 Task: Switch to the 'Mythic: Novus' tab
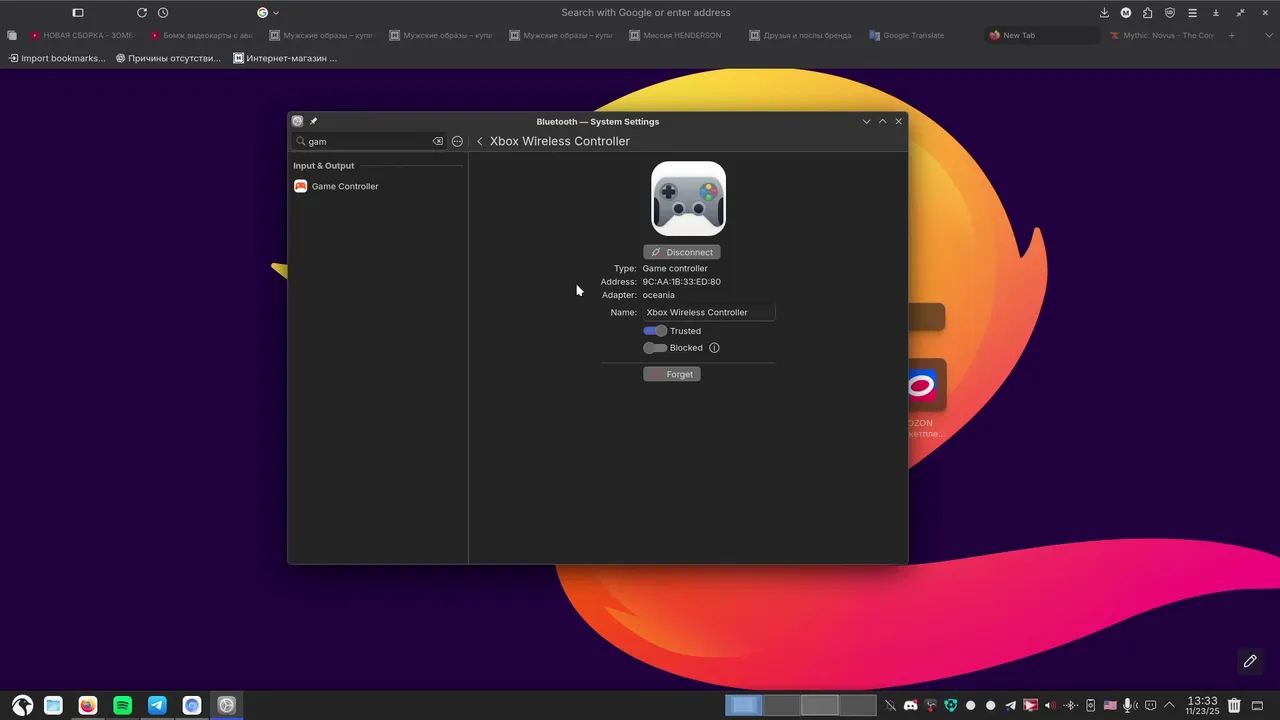click(x=1162, y=35)
